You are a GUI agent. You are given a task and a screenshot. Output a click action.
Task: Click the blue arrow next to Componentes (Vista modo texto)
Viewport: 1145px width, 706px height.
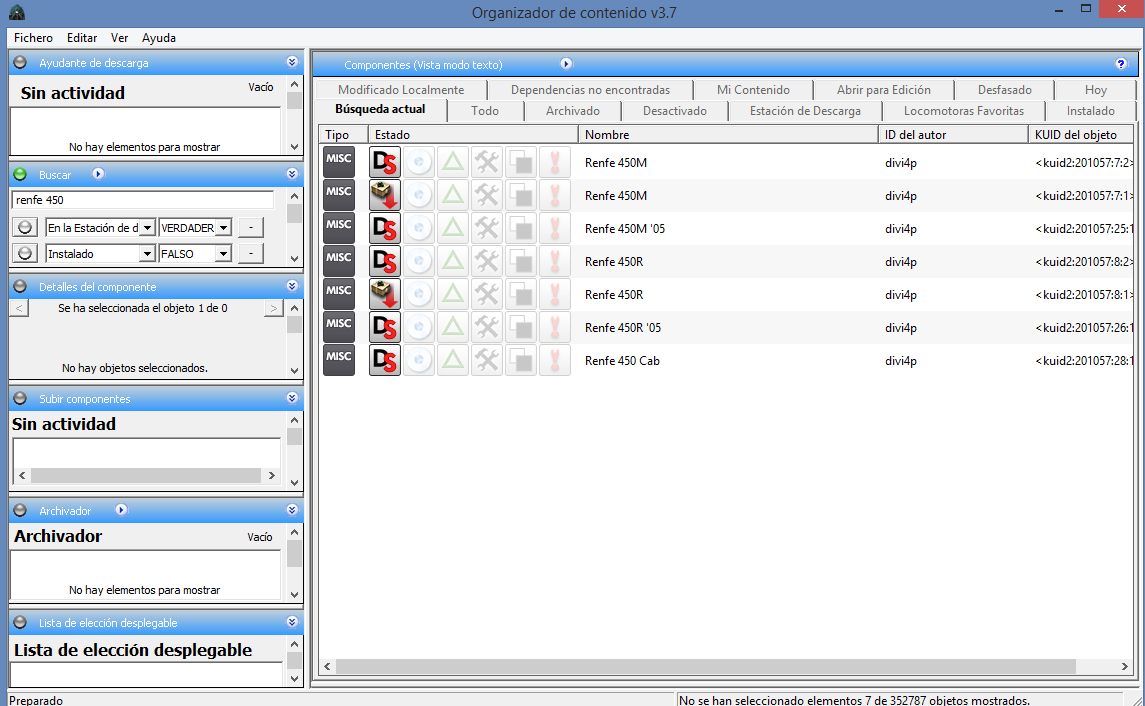pyautogui.click(x=566, y=64)
